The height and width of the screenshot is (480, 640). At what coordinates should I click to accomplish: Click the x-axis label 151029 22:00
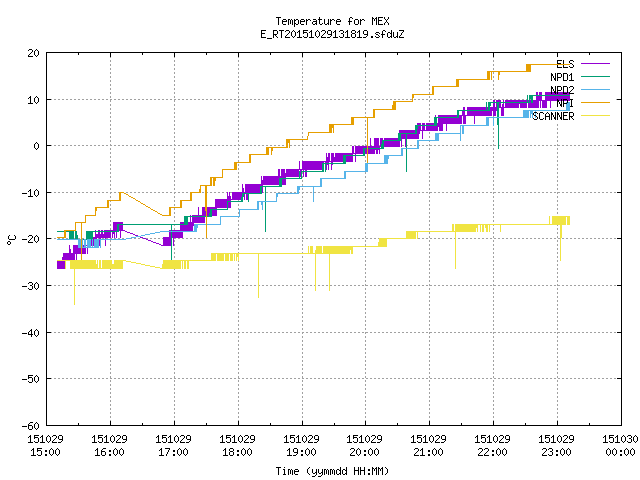[x=493, y=446]
